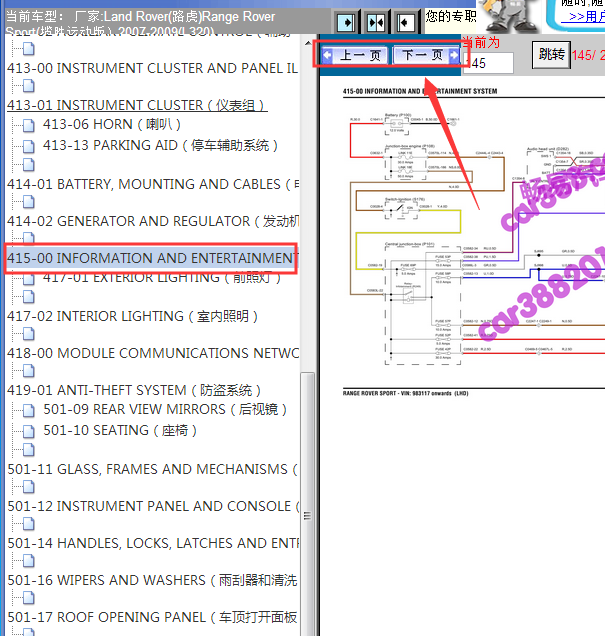Click page icon above 501-17 ROOF OPENING PANEL
Screen dimensions: 605x636
point(28,597)
